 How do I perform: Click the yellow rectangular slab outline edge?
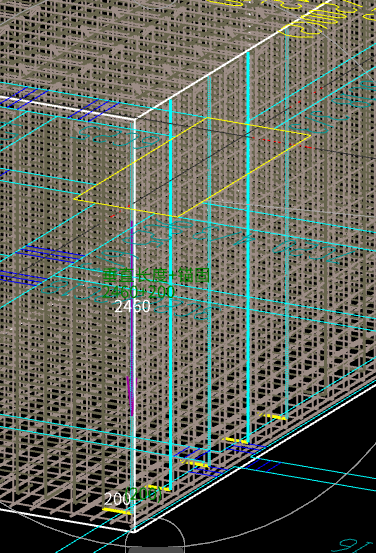(x=192, y=166)
